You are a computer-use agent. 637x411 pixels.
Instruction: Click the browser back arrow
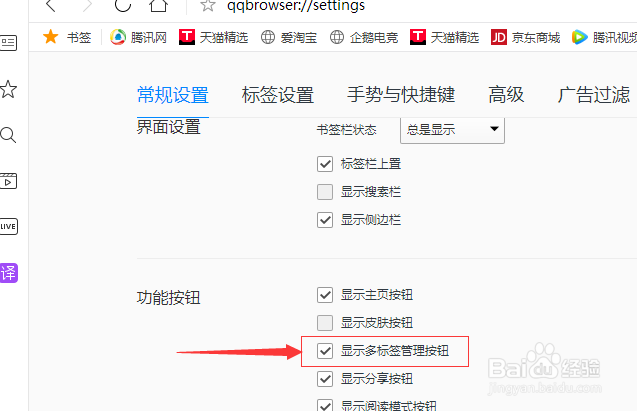(51, 6)
